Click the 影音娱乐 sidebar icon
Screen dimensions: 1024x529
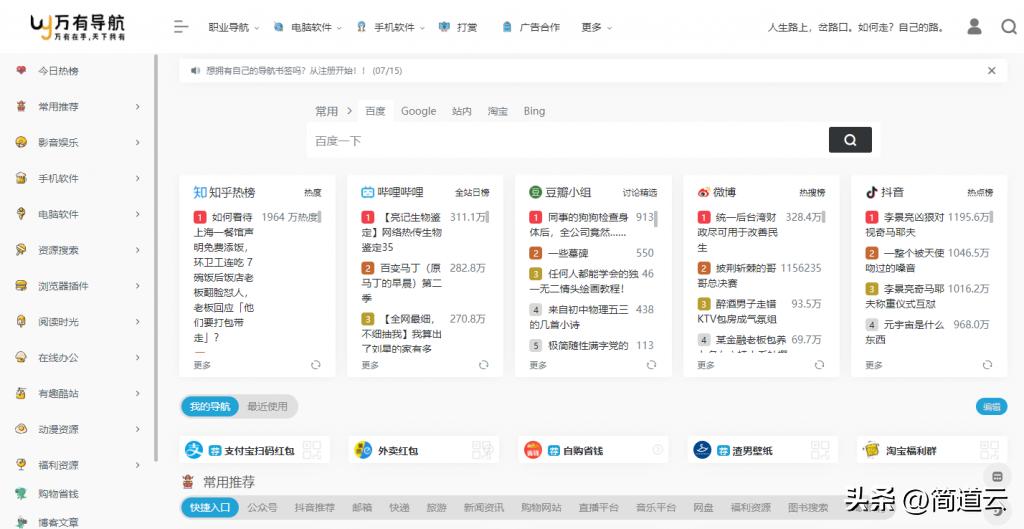pyautogui.click(x=22, y=142)
